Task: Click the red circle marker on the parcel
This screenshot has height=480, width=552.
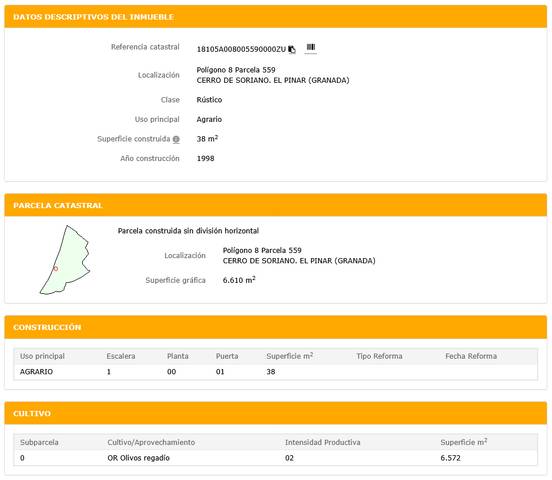Action: pos(55,269)
